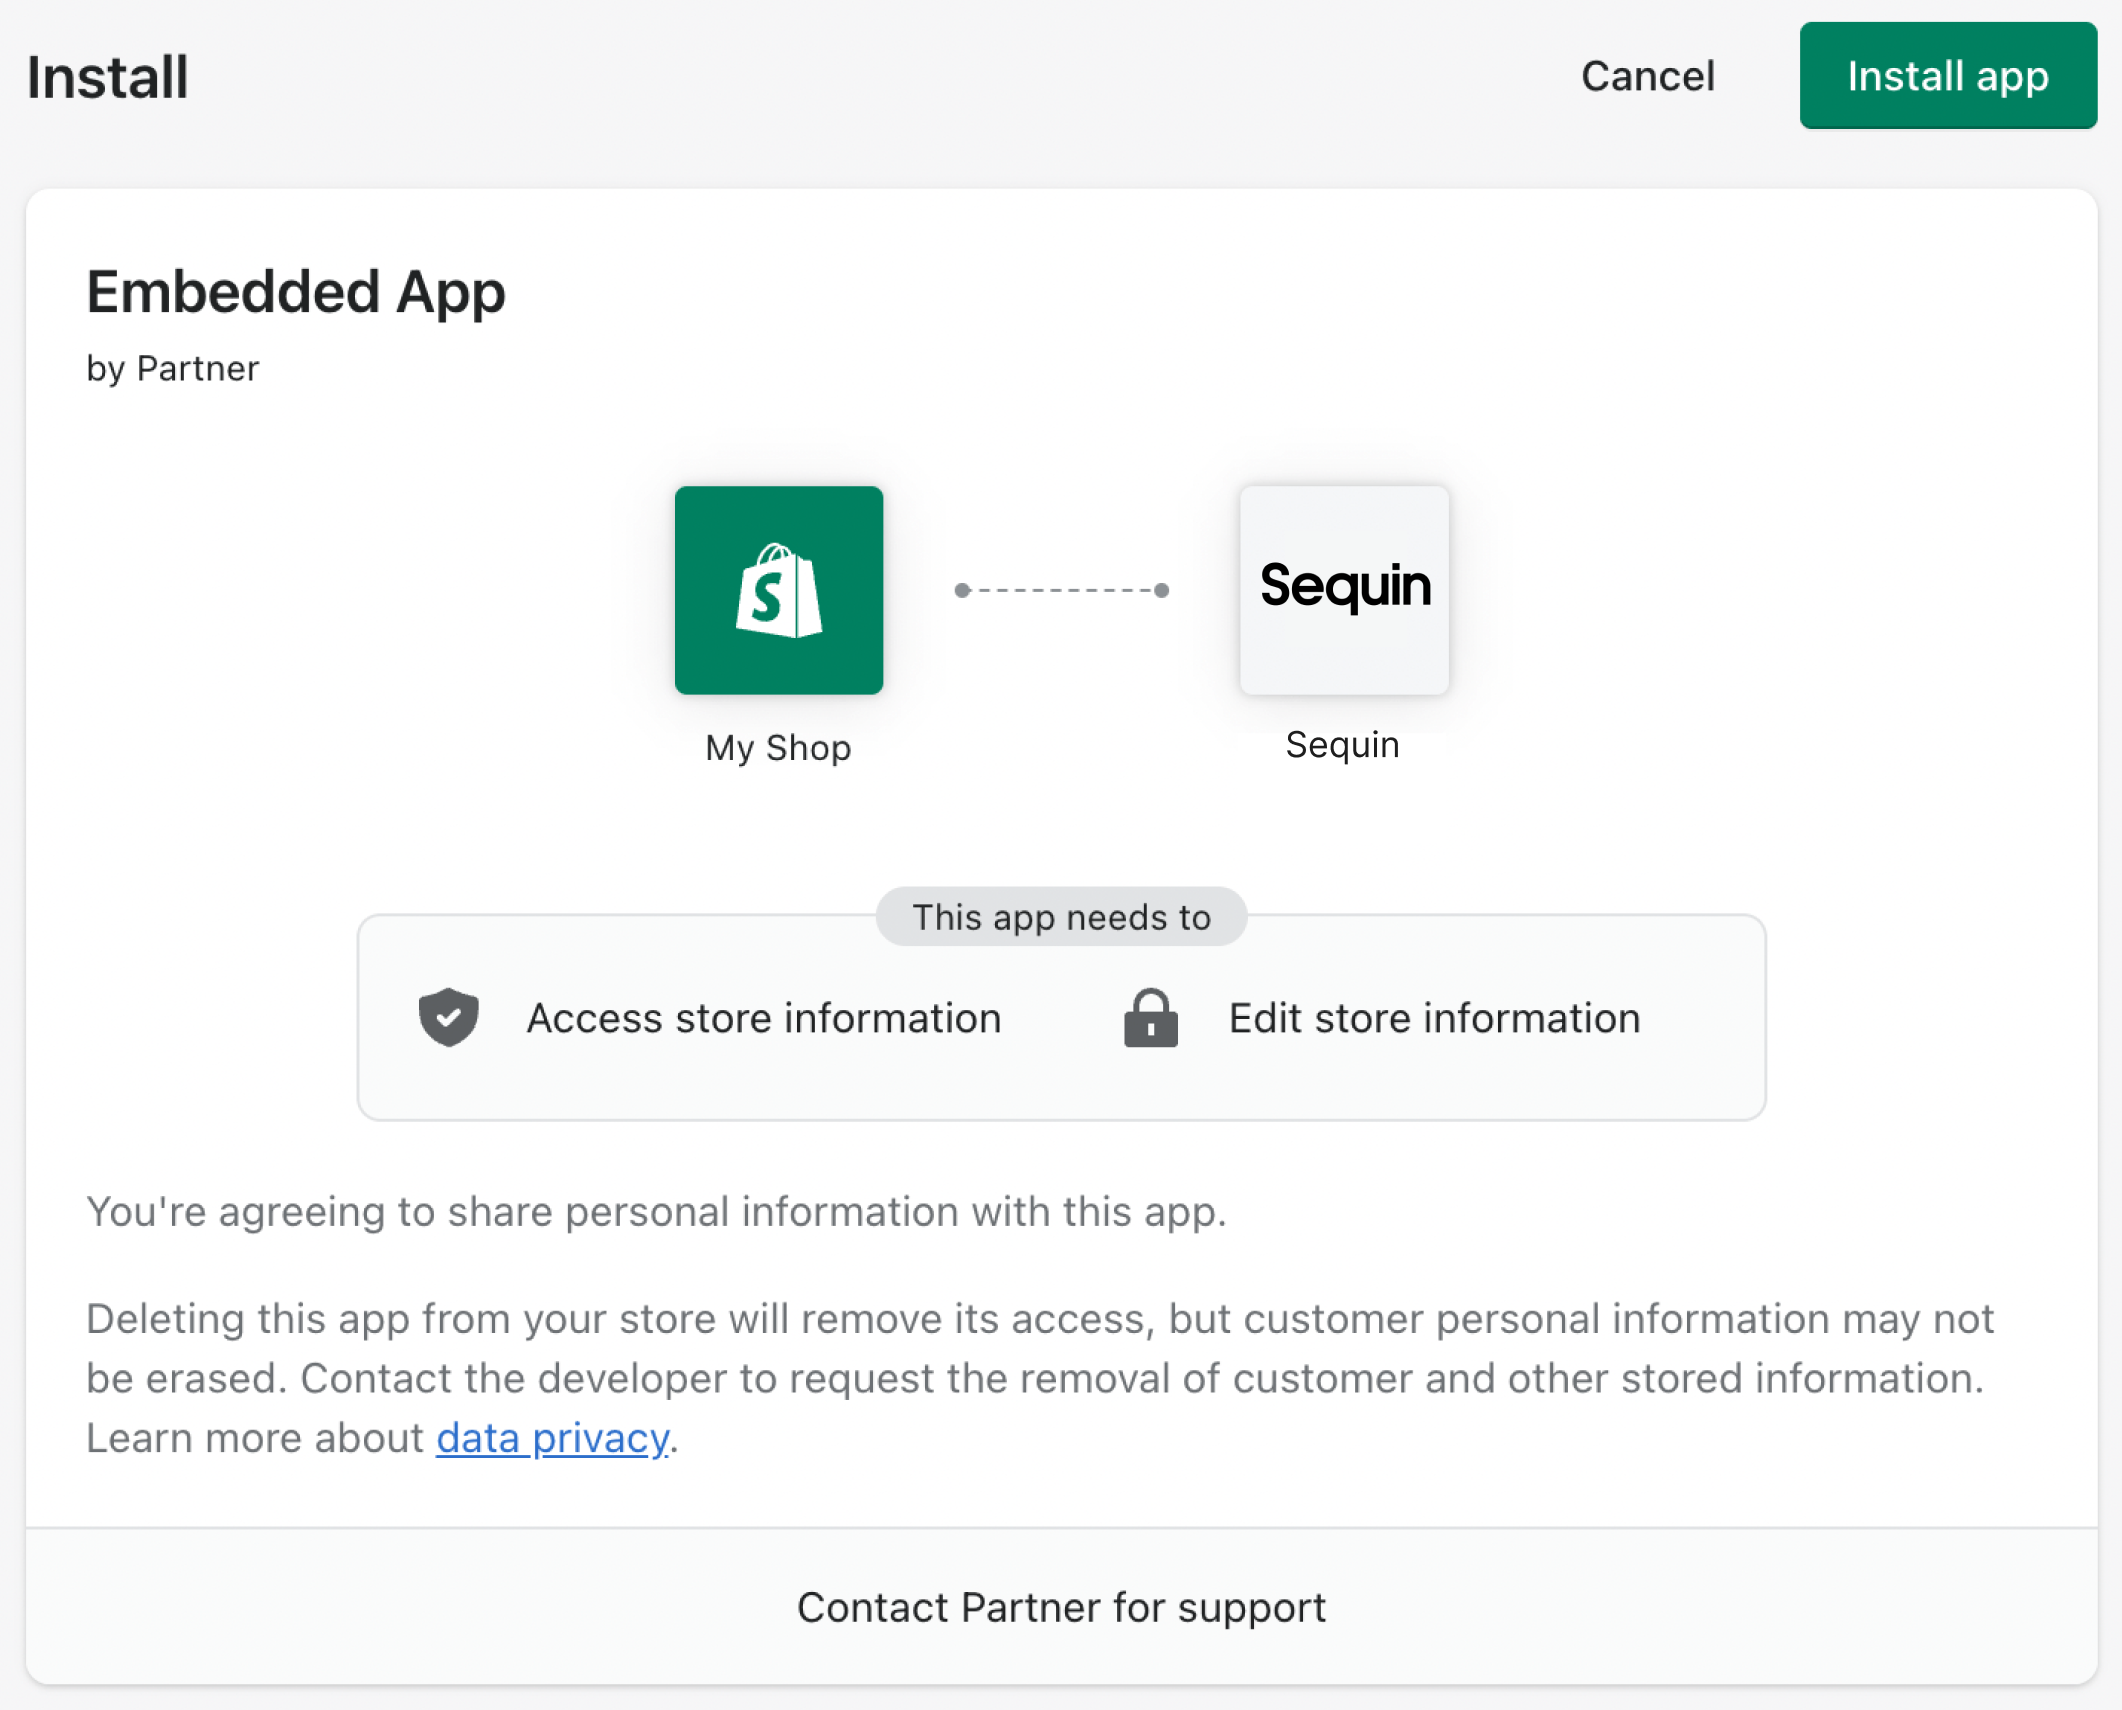Click Access store information permission text
Viewport: 2122px width, 1710px height.
[764, 1018]
